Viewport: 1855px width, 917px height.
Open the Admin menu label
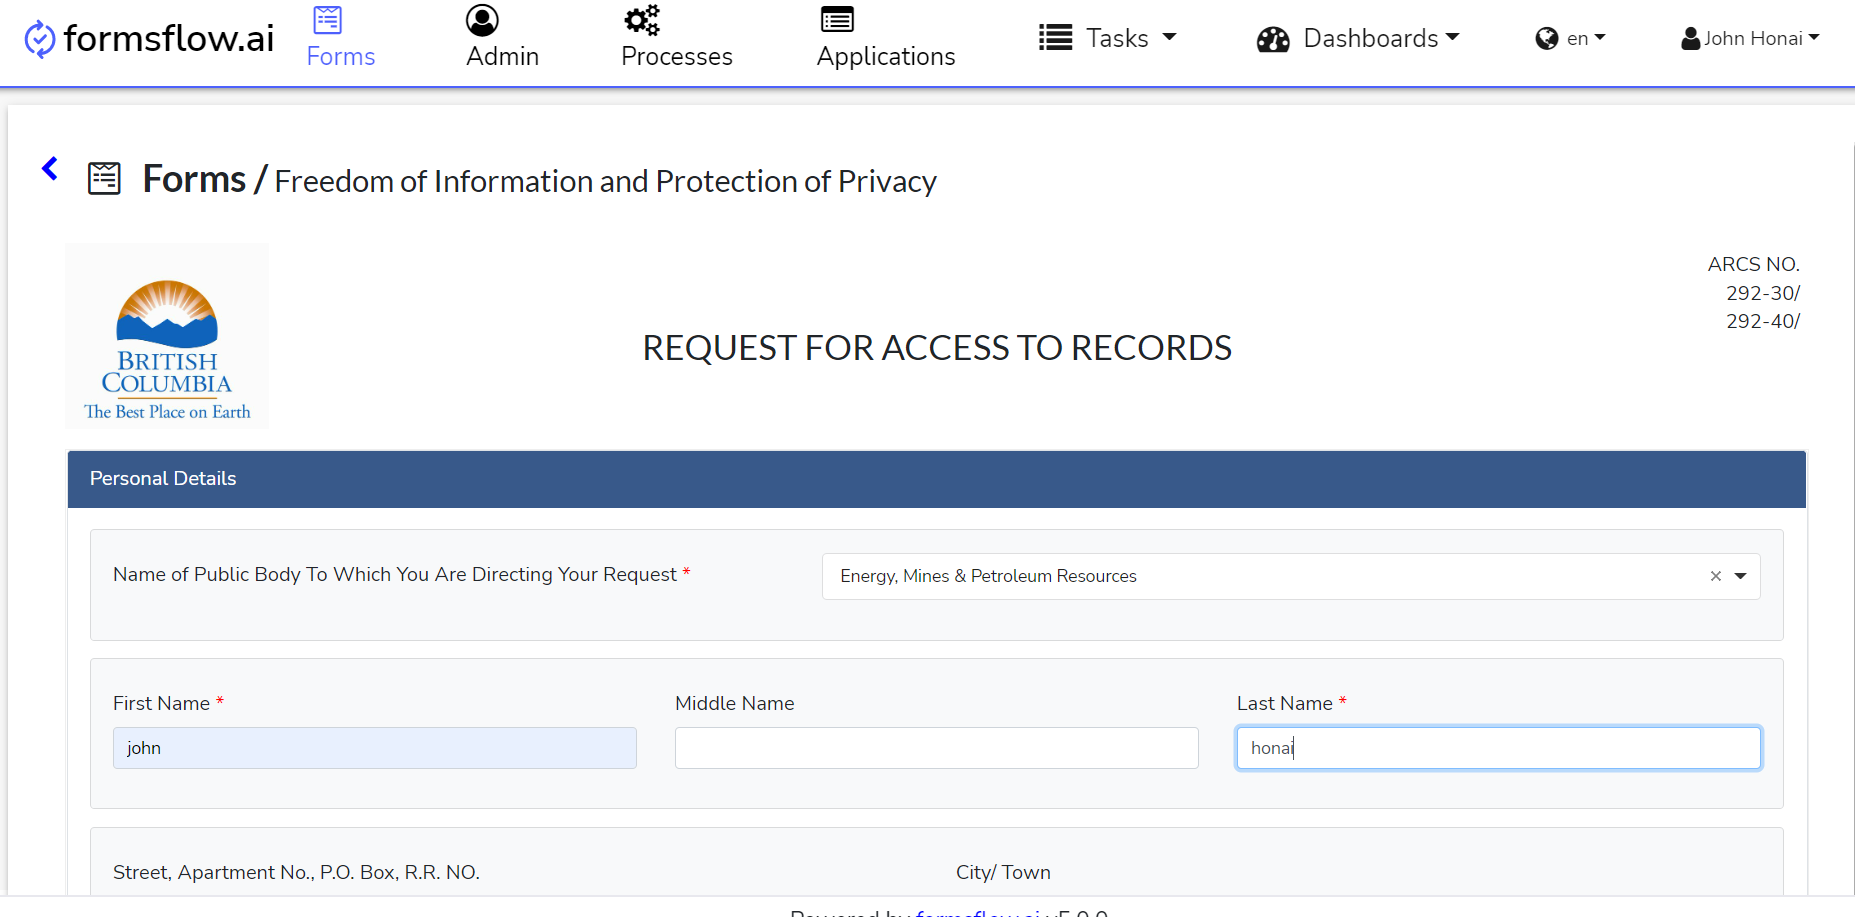coord(503,57)
